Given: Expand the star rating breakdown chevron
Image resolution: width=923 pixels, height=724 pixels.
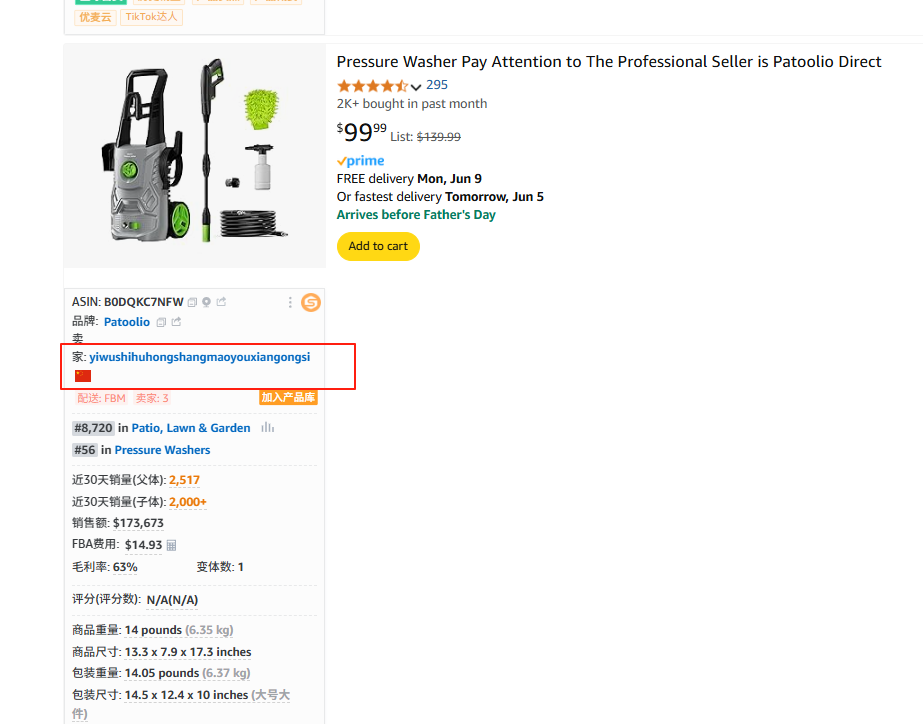Looking at the screenshot, I should [416, 87].
